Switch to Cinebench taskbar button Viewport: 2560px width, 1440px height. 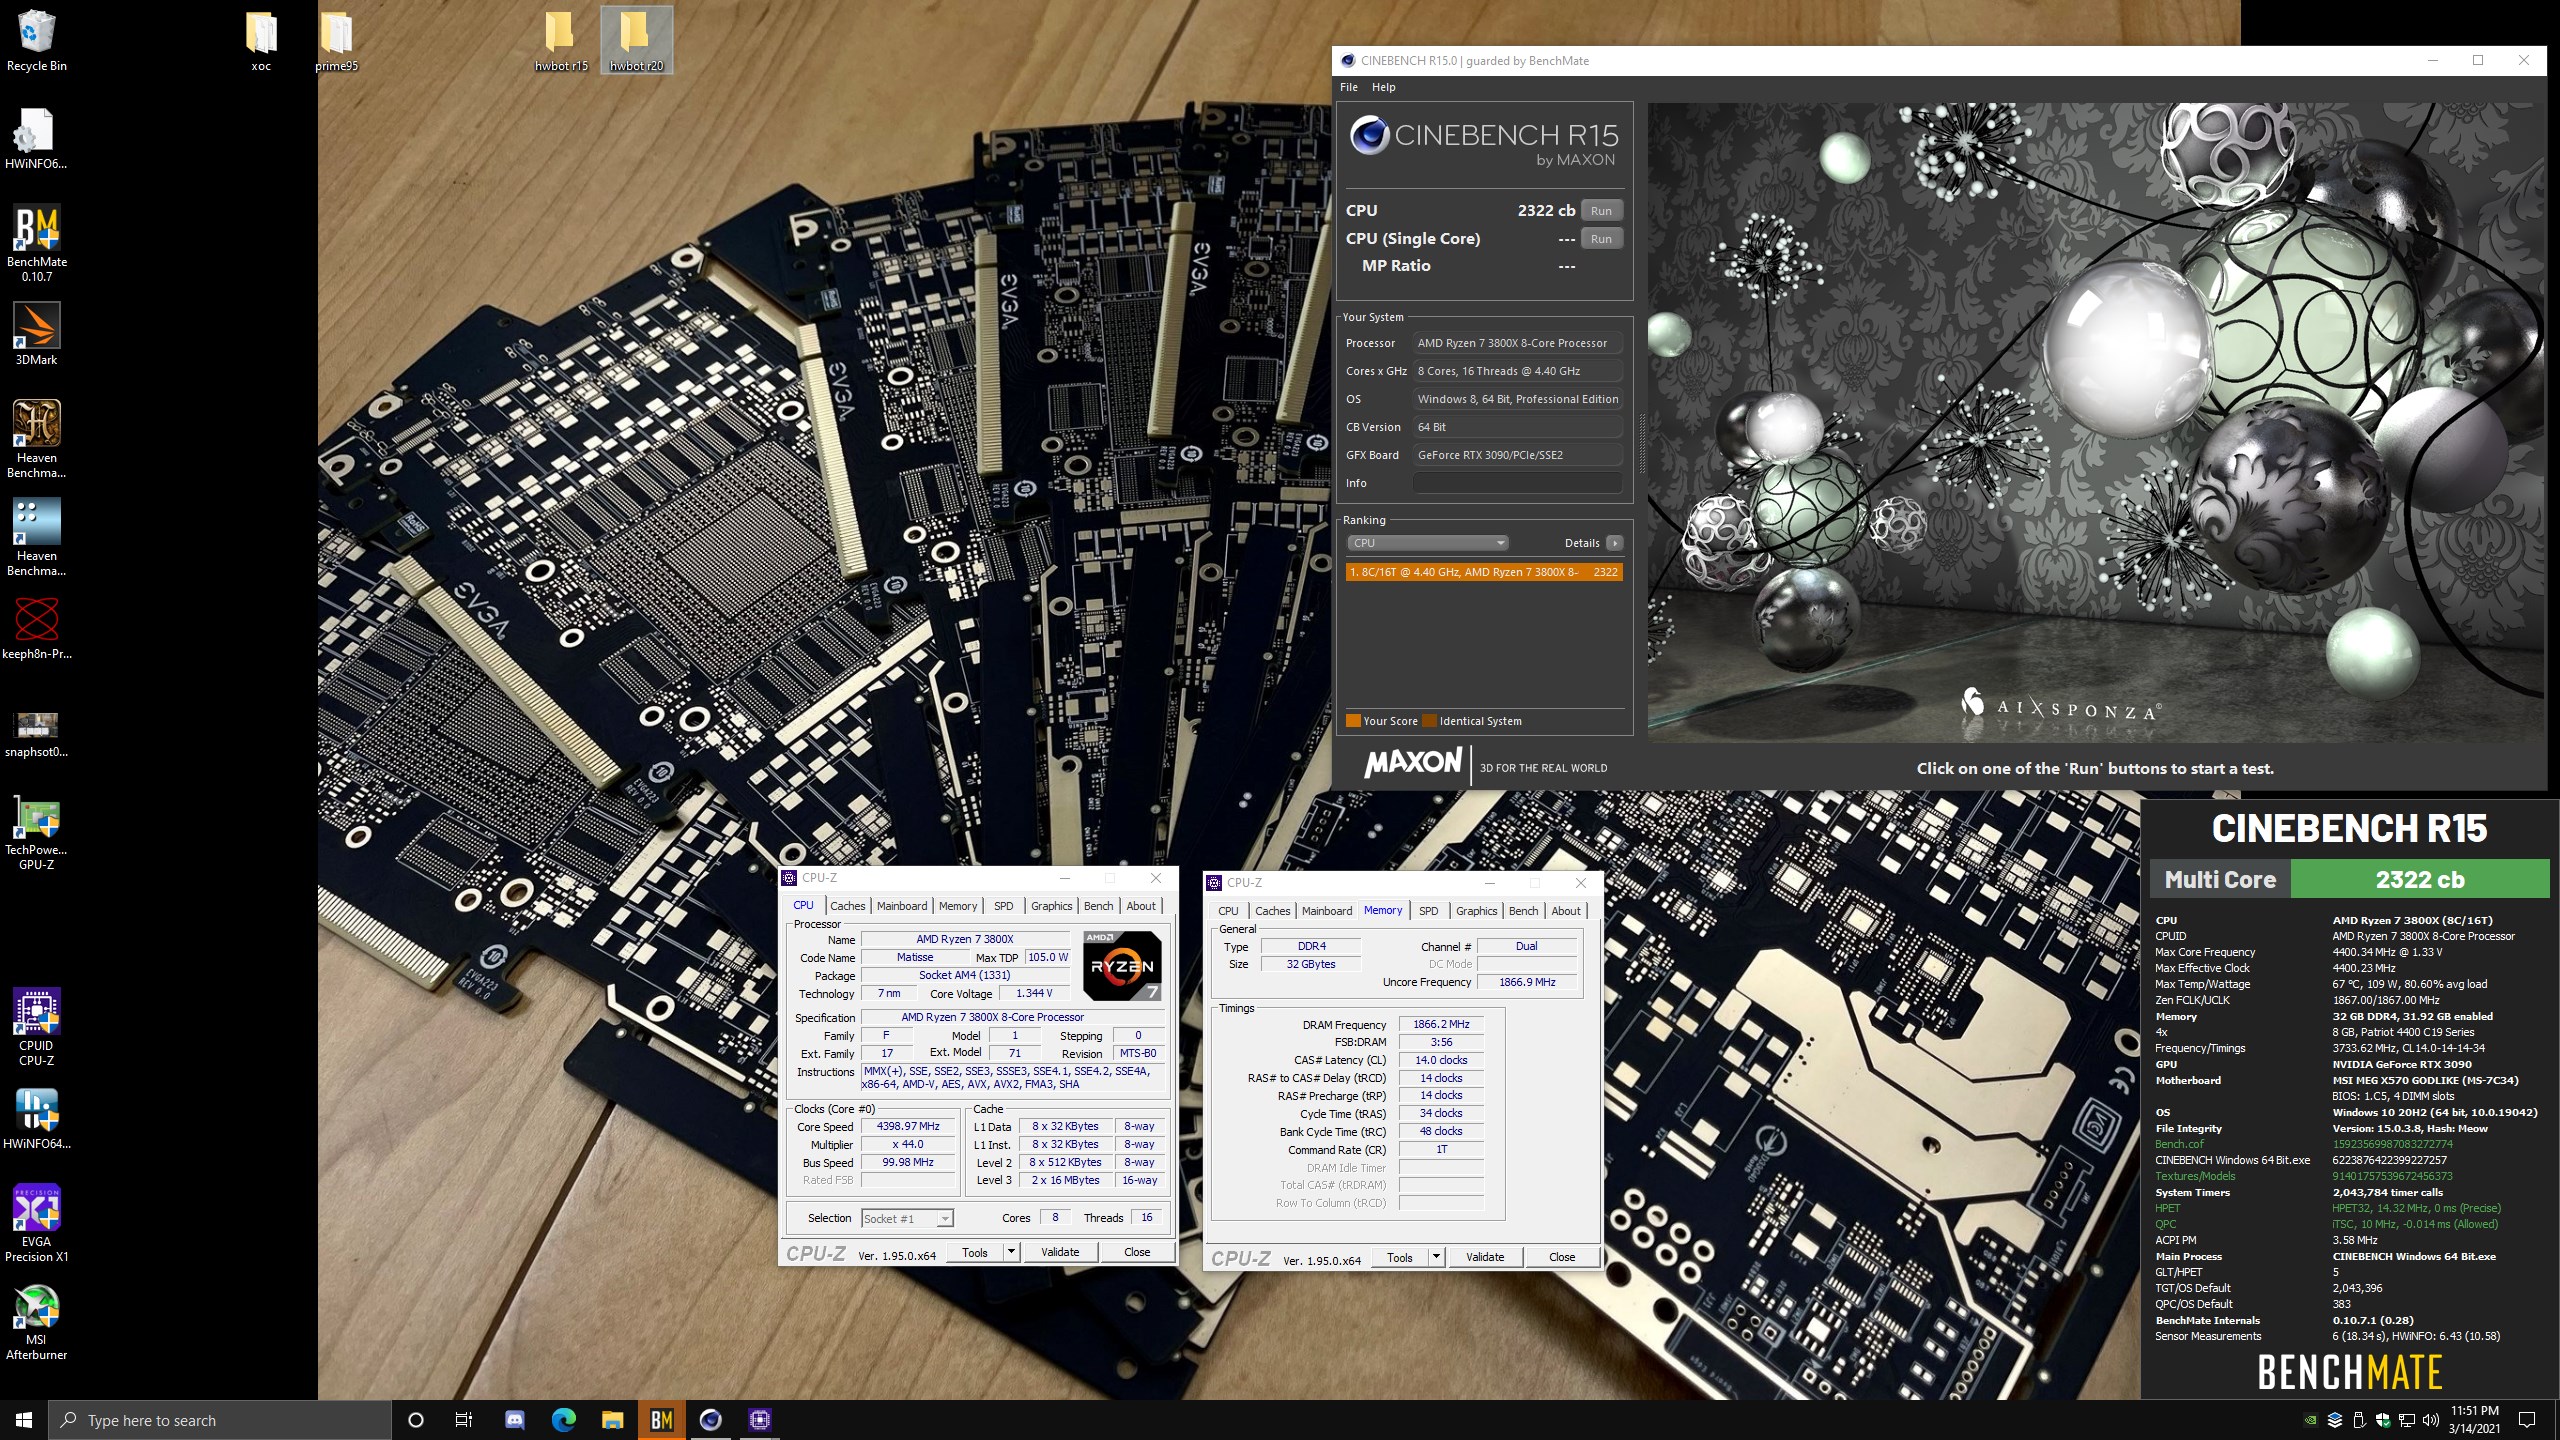[711, 1420]
